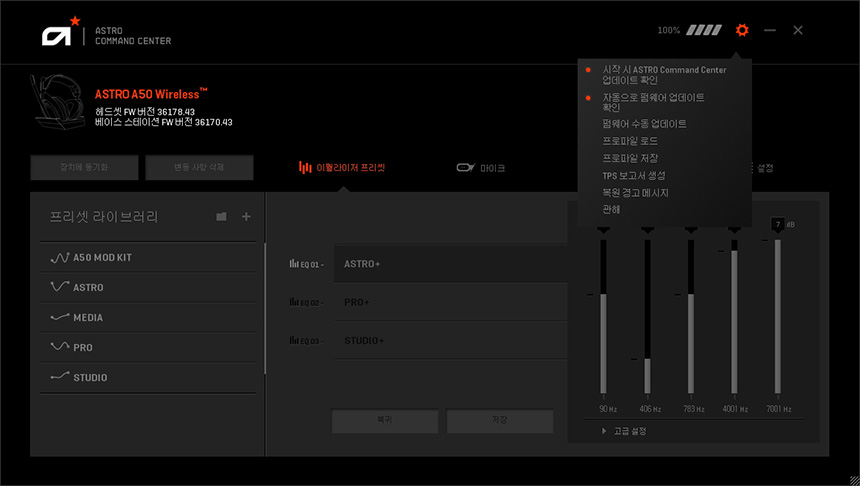Switch to 이퀄라이저 프리셋 tab
Viewport: 860px width, 486px height.
[342, 167]
